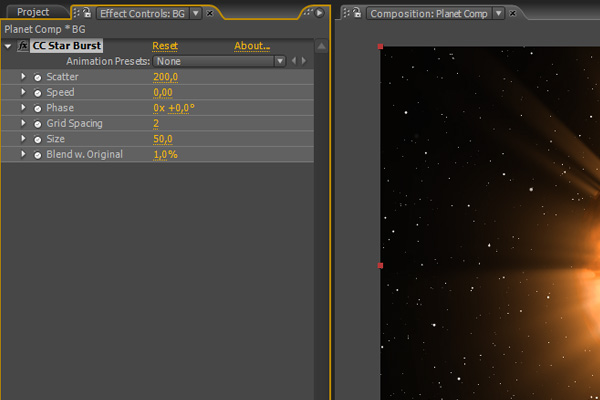Select the Effect Controls: BG tab
Image resolution: width=600 pixels, height=400 pixels.
point(142,14)
